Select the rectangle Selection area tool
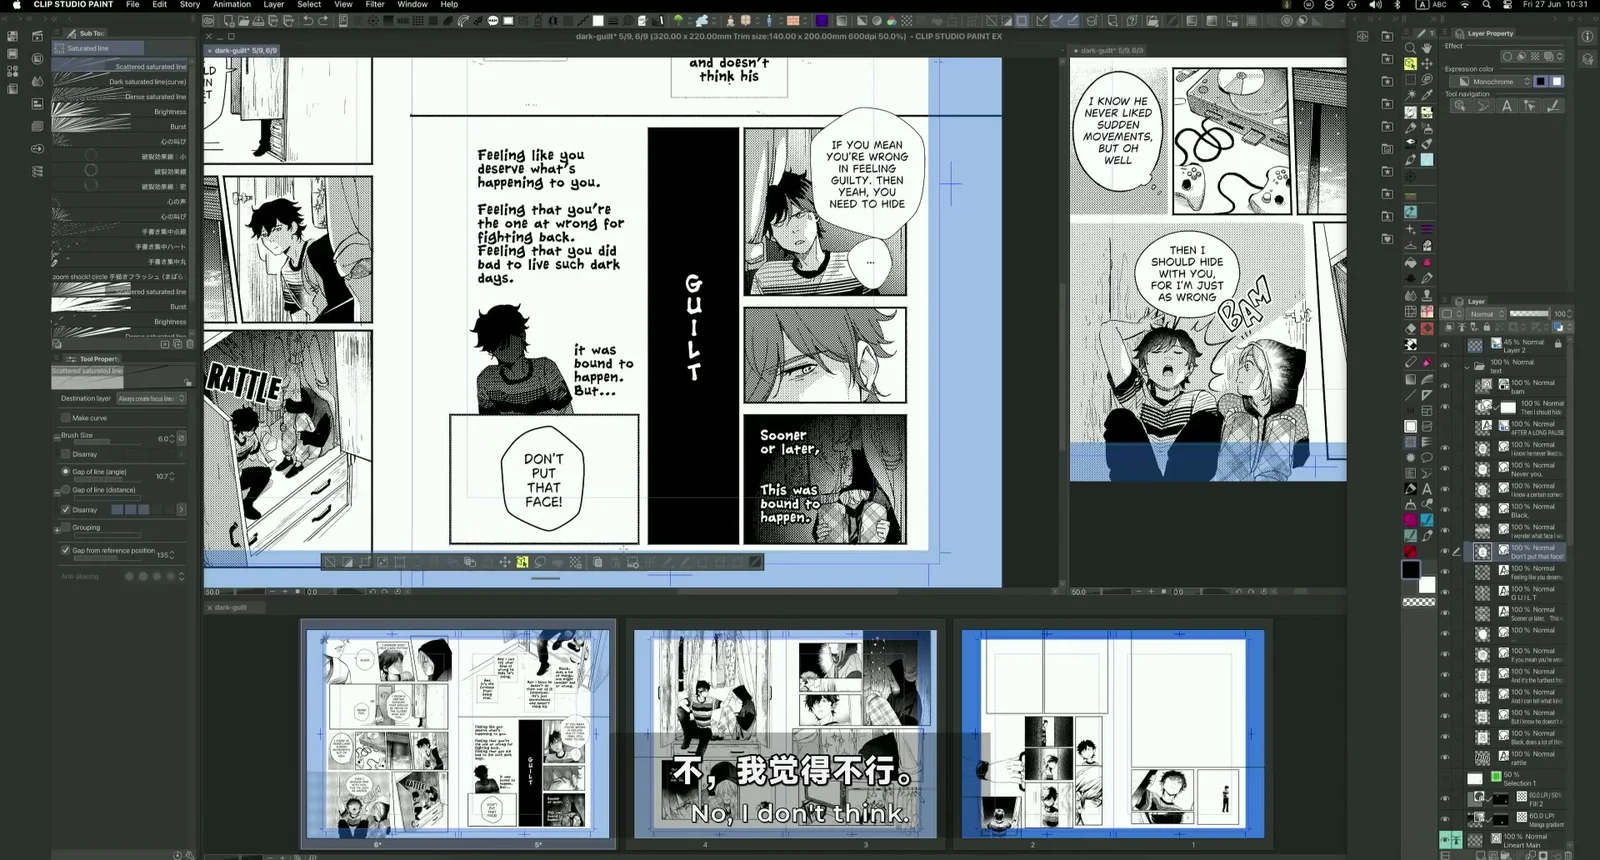 pyautogui.click(x=1410, y=79)
